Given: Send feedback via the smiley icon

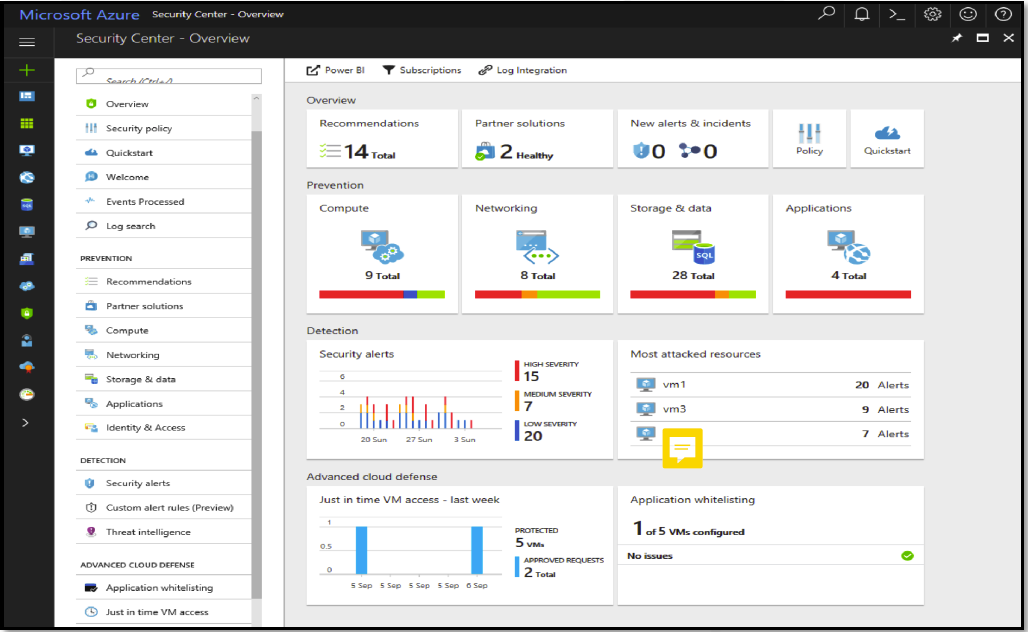Looking at the screenshot, I should pyautogui.click(x=967, y=14).
